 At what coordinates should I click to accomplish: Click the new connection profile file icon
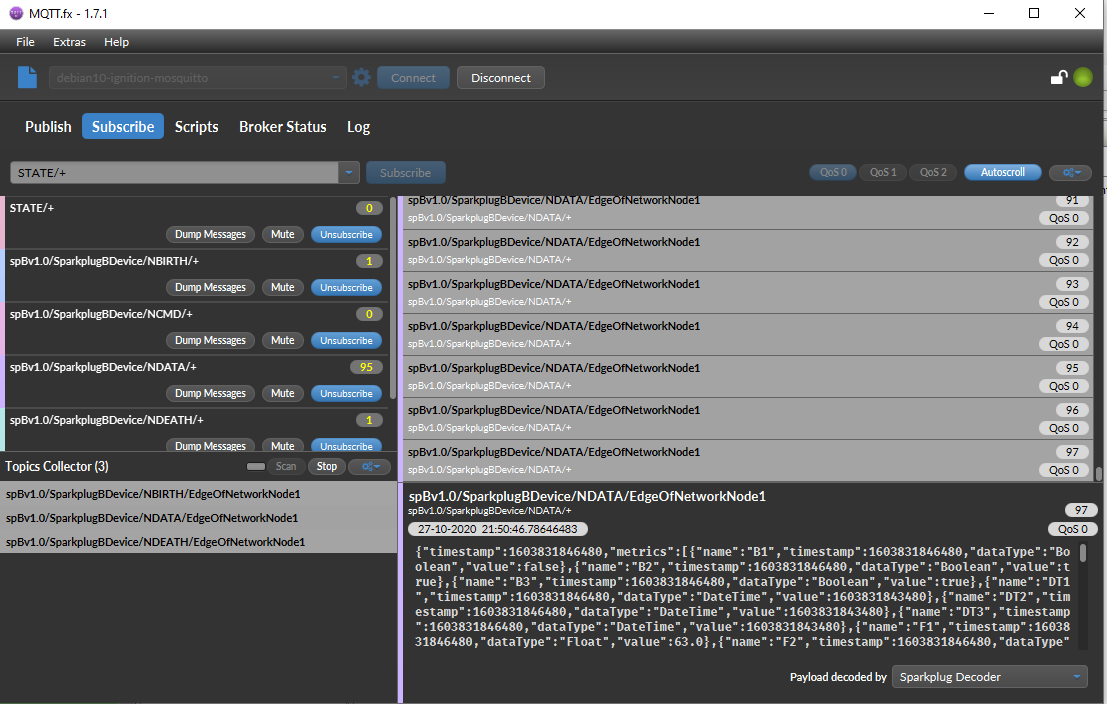[x=28, y=77]
